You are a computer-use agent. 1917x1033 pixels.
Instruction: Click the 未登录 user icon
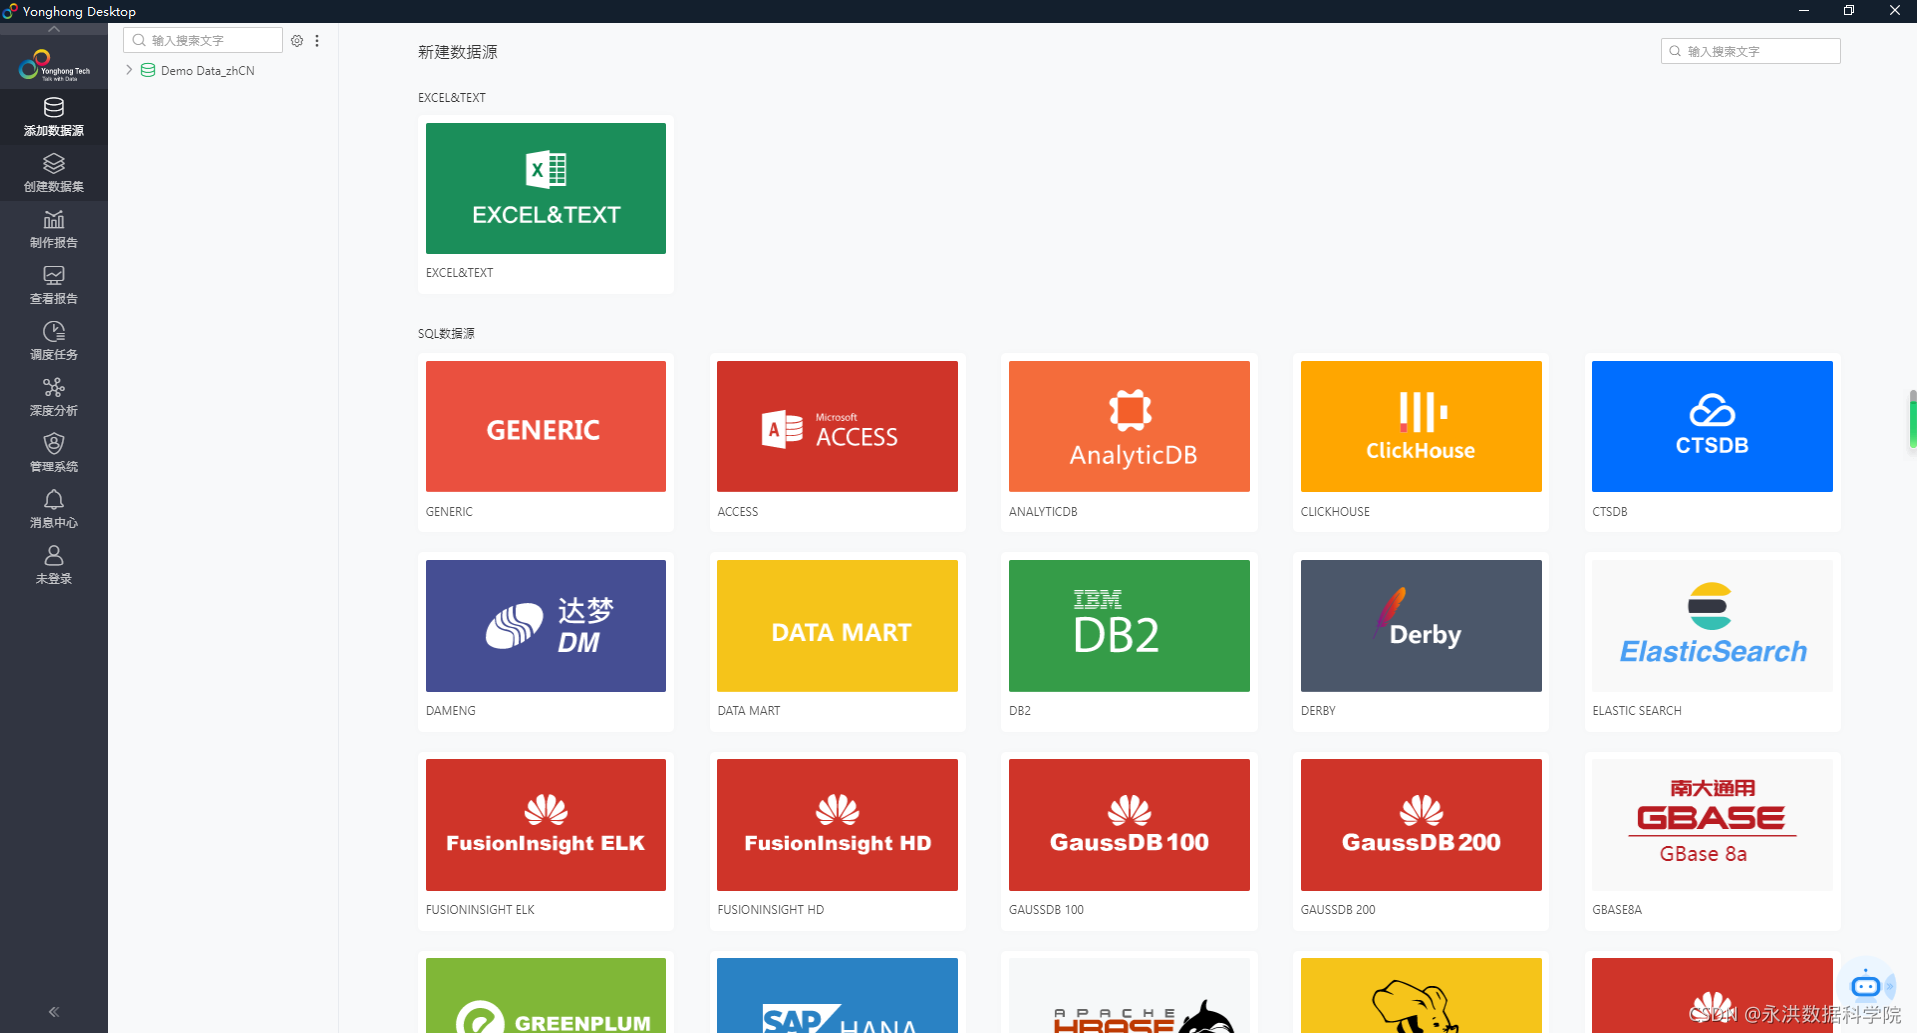pos(54,555)
